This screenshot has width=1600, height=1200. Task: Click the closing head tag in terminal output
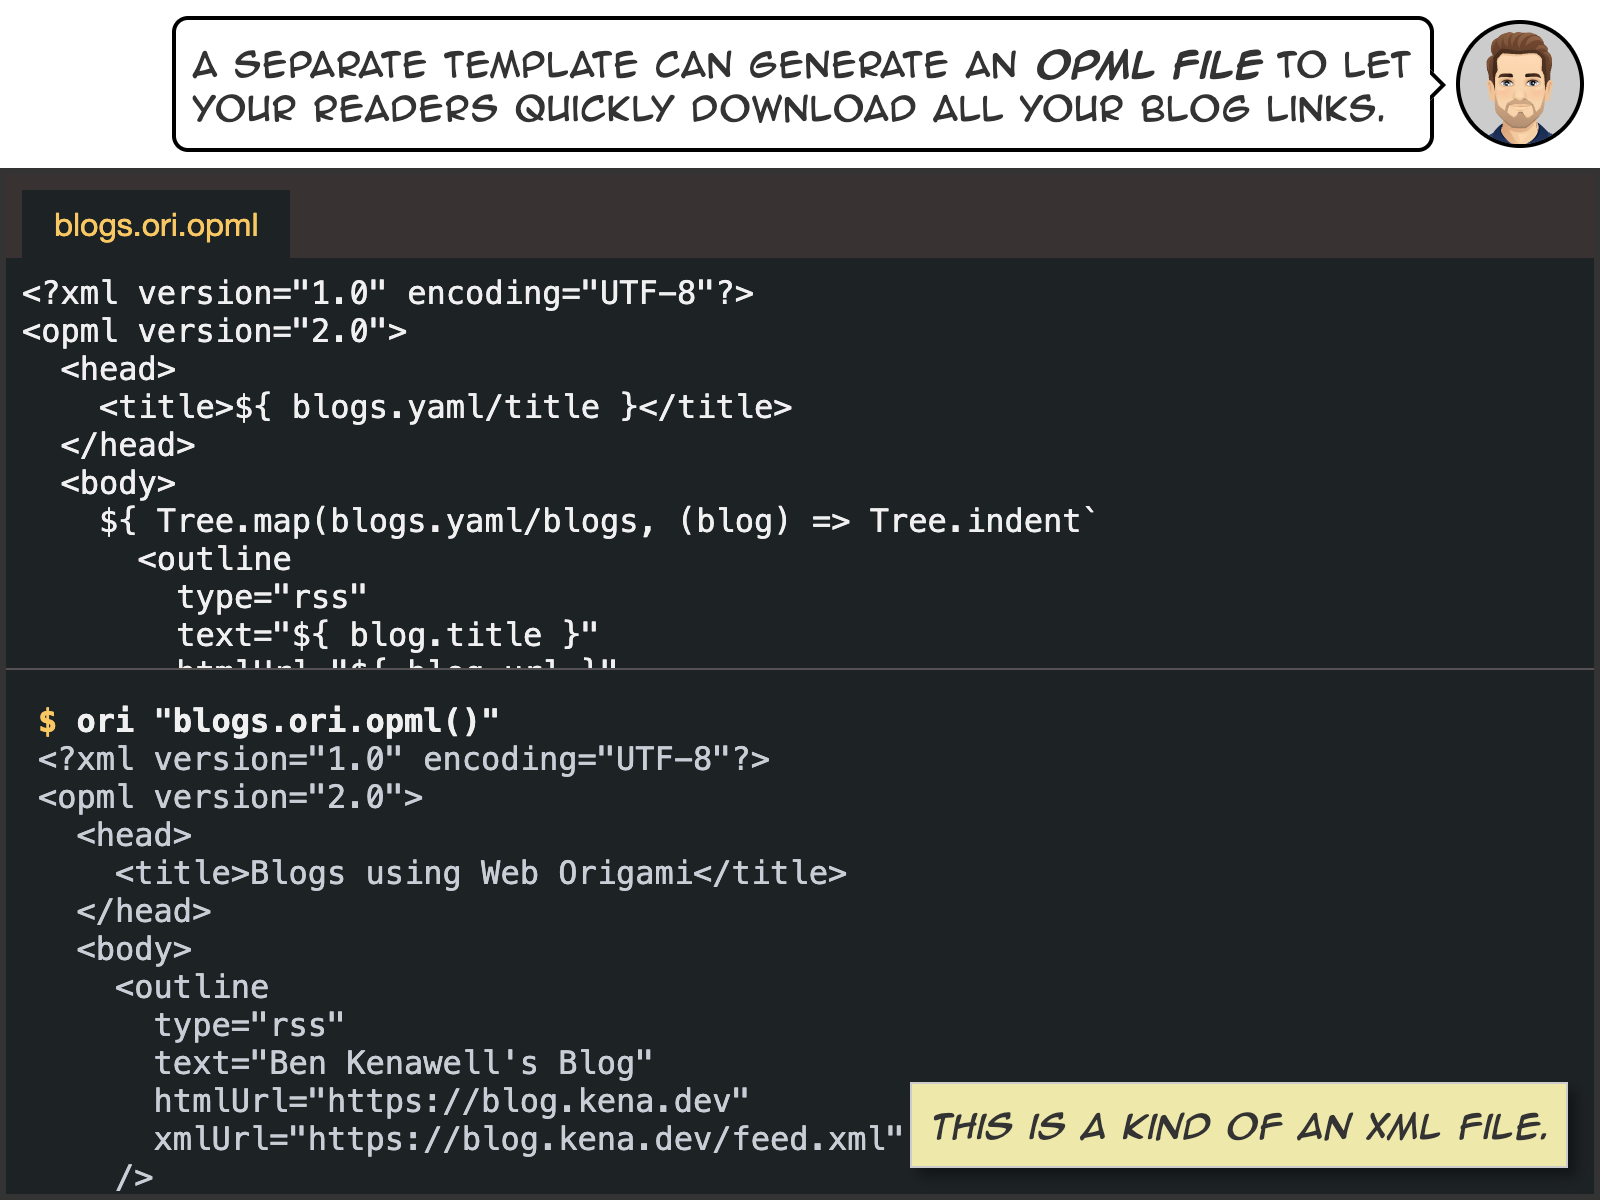coord(144,911)
